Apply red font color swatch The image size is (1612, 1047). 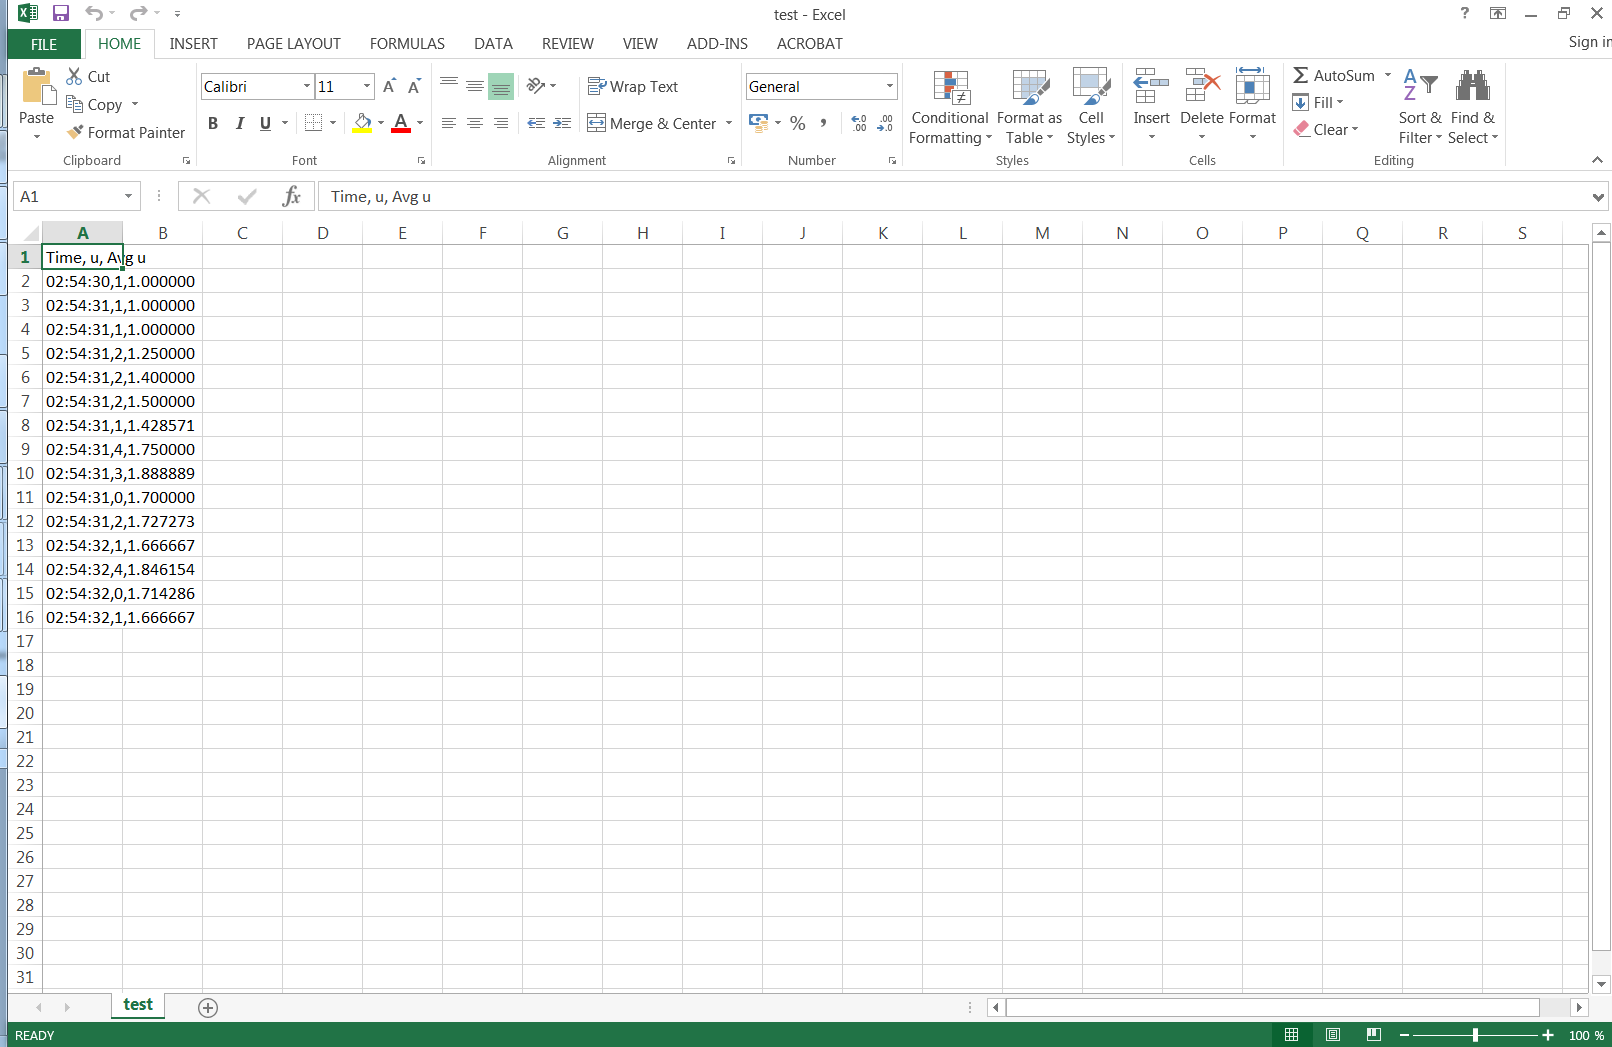401,123
